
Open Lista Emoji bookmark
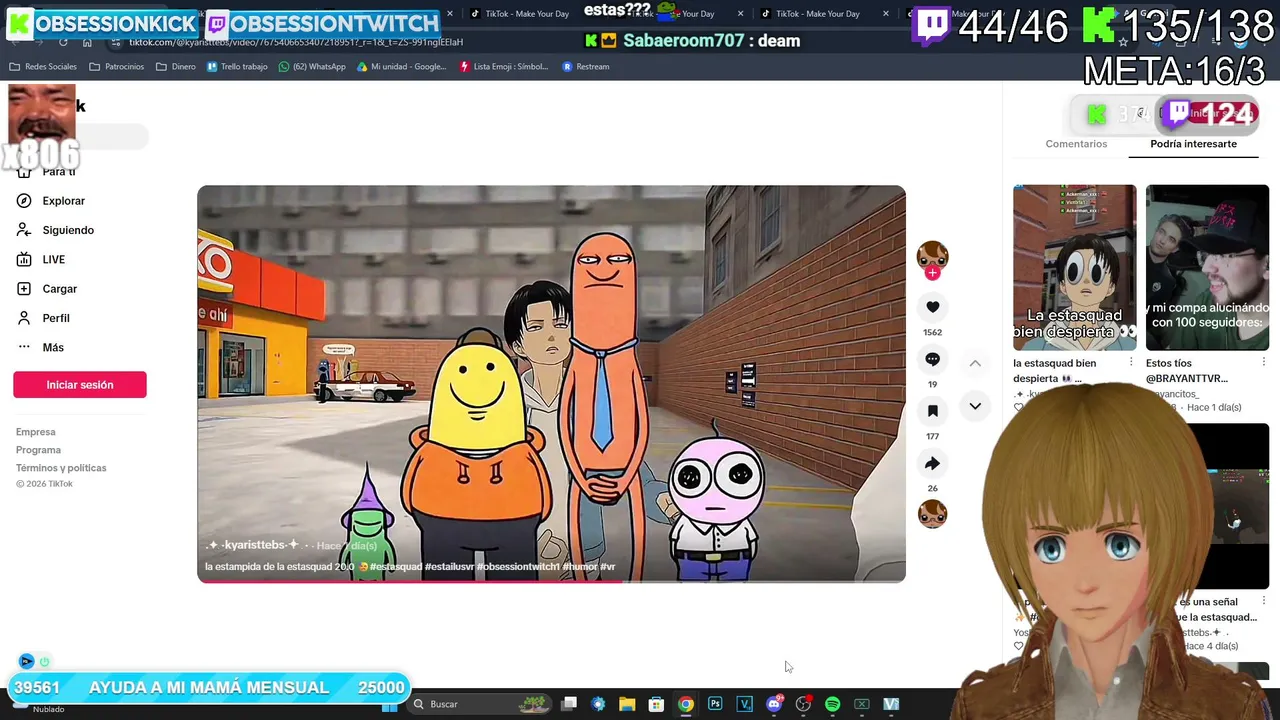click(x=504, y=67)
